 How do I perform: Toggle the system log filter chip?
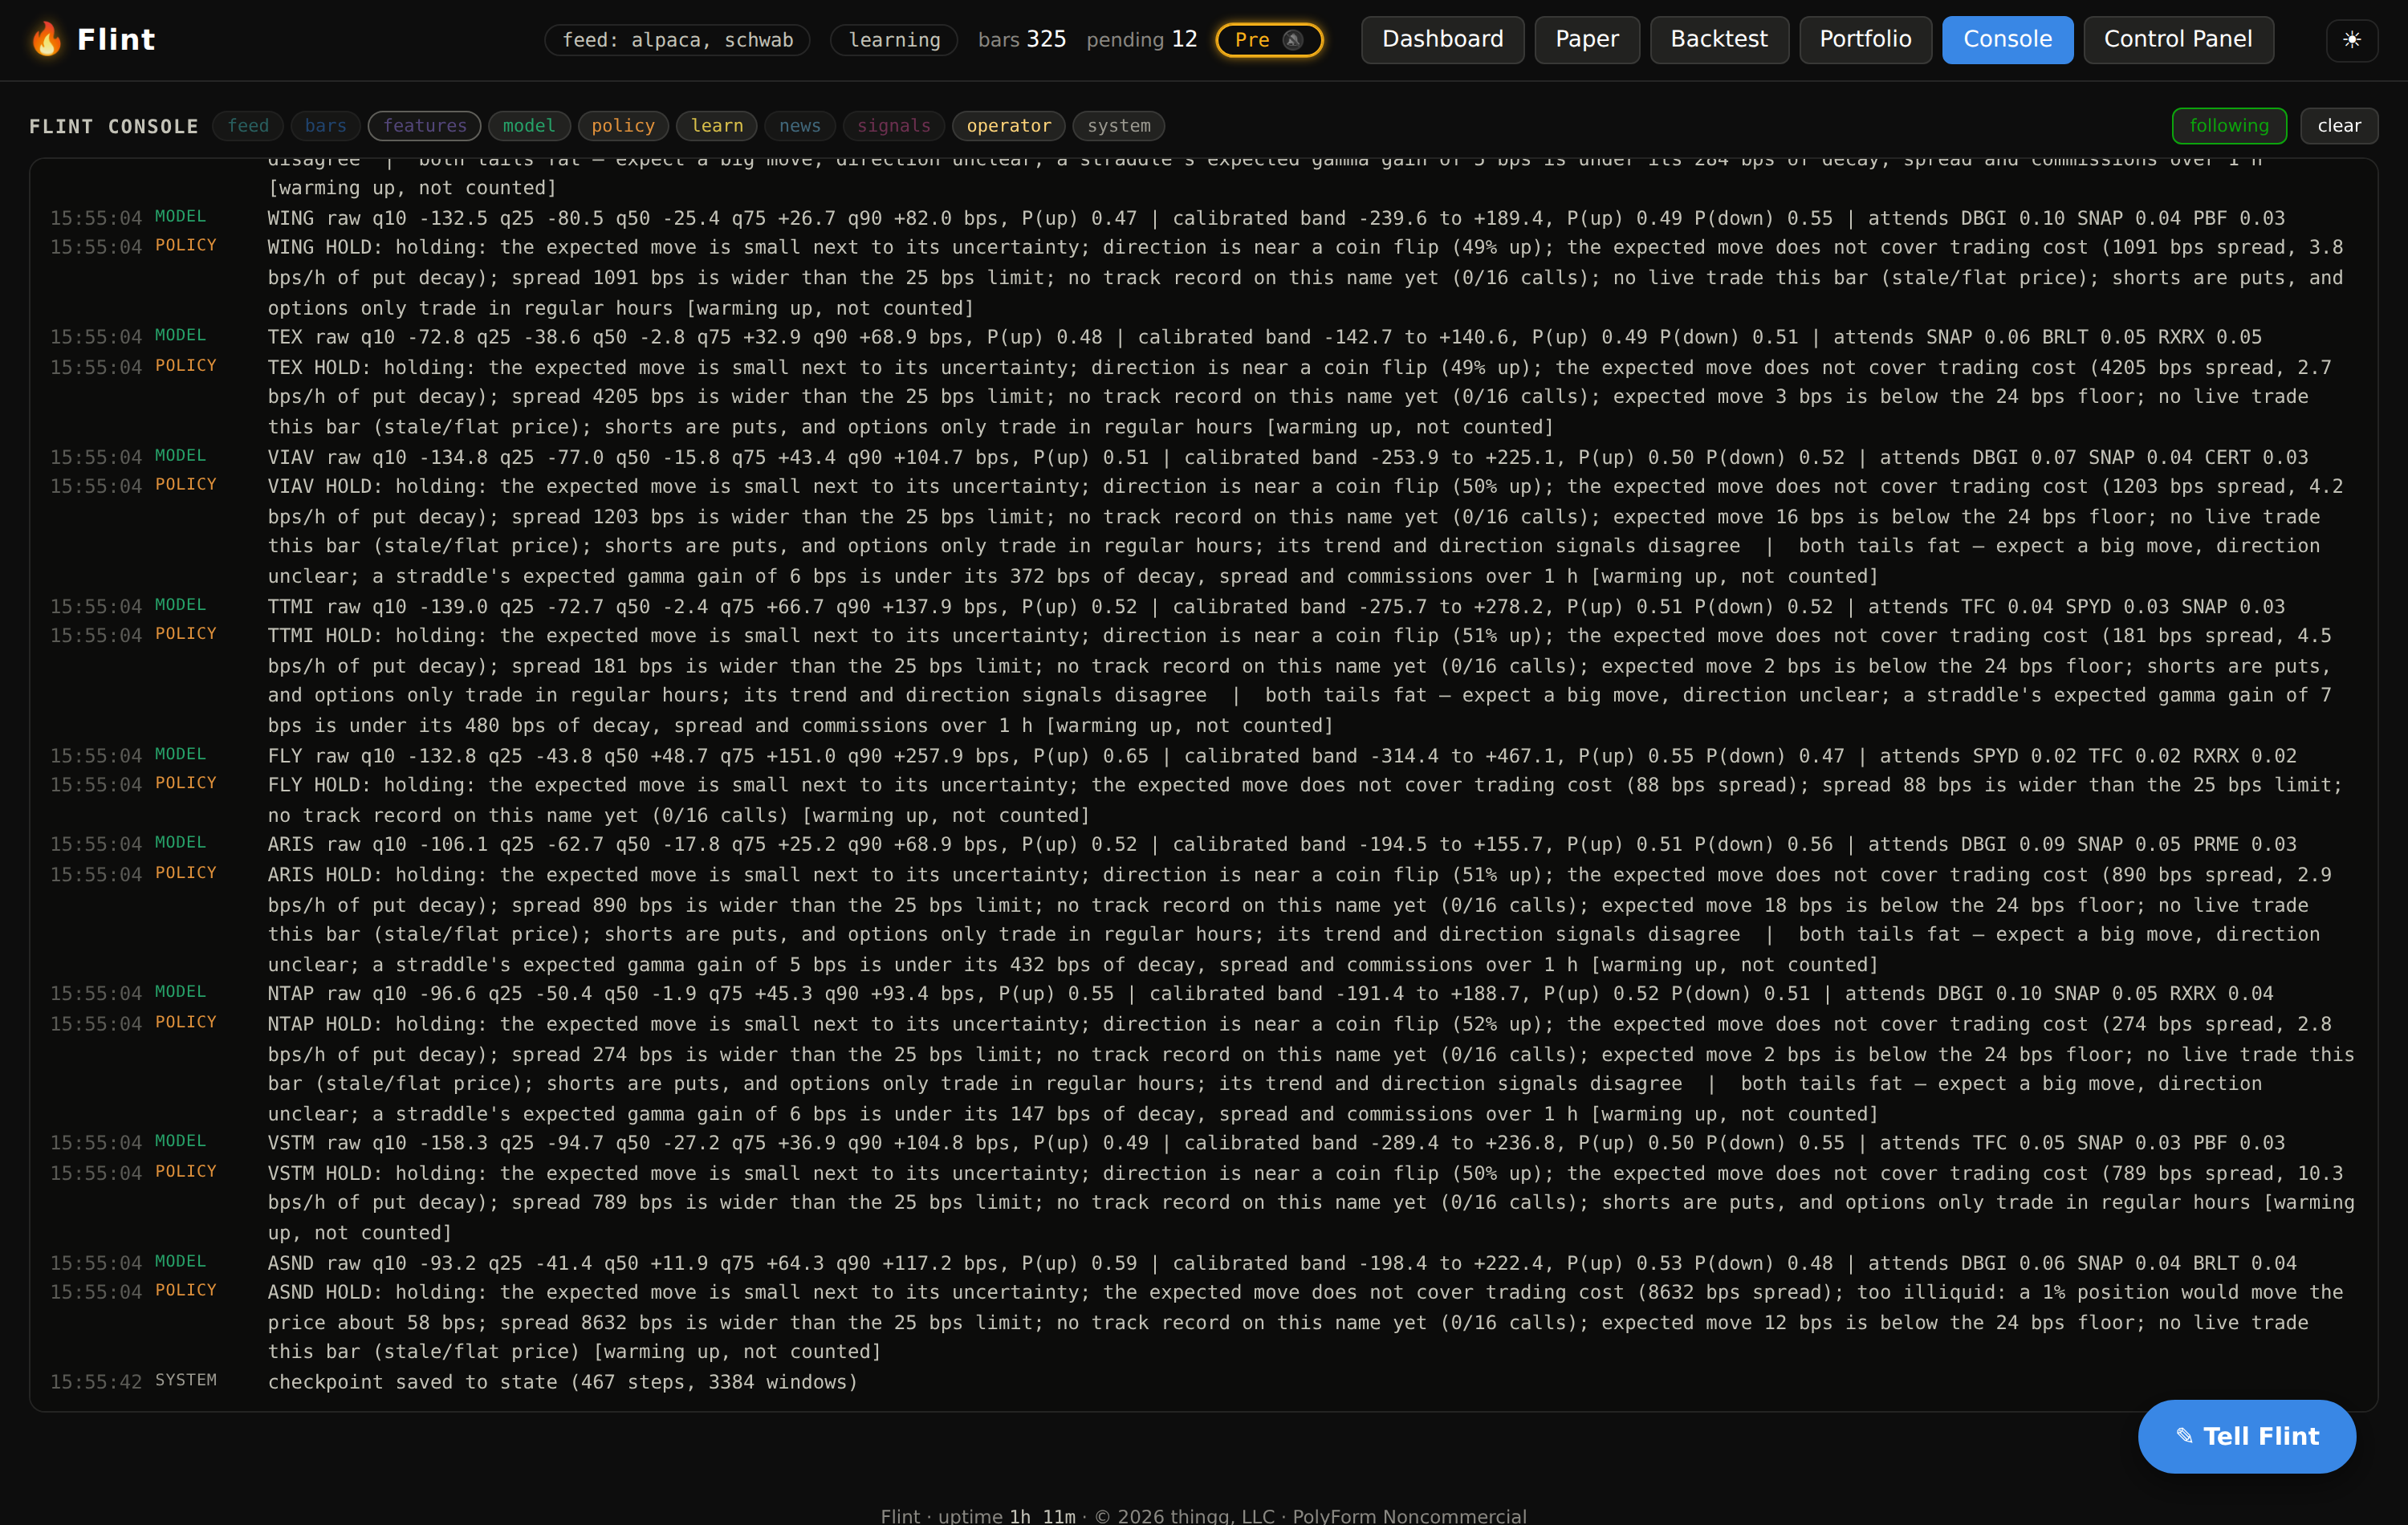[x=1119, y=126]
